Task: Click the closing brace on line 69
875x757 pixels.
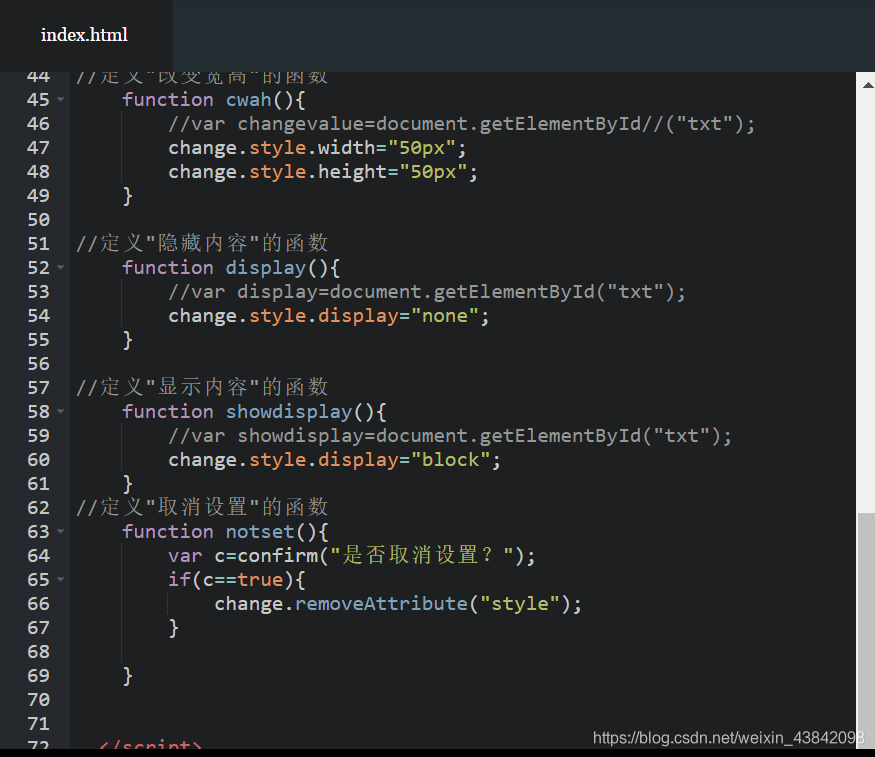Action: [128, 676]
